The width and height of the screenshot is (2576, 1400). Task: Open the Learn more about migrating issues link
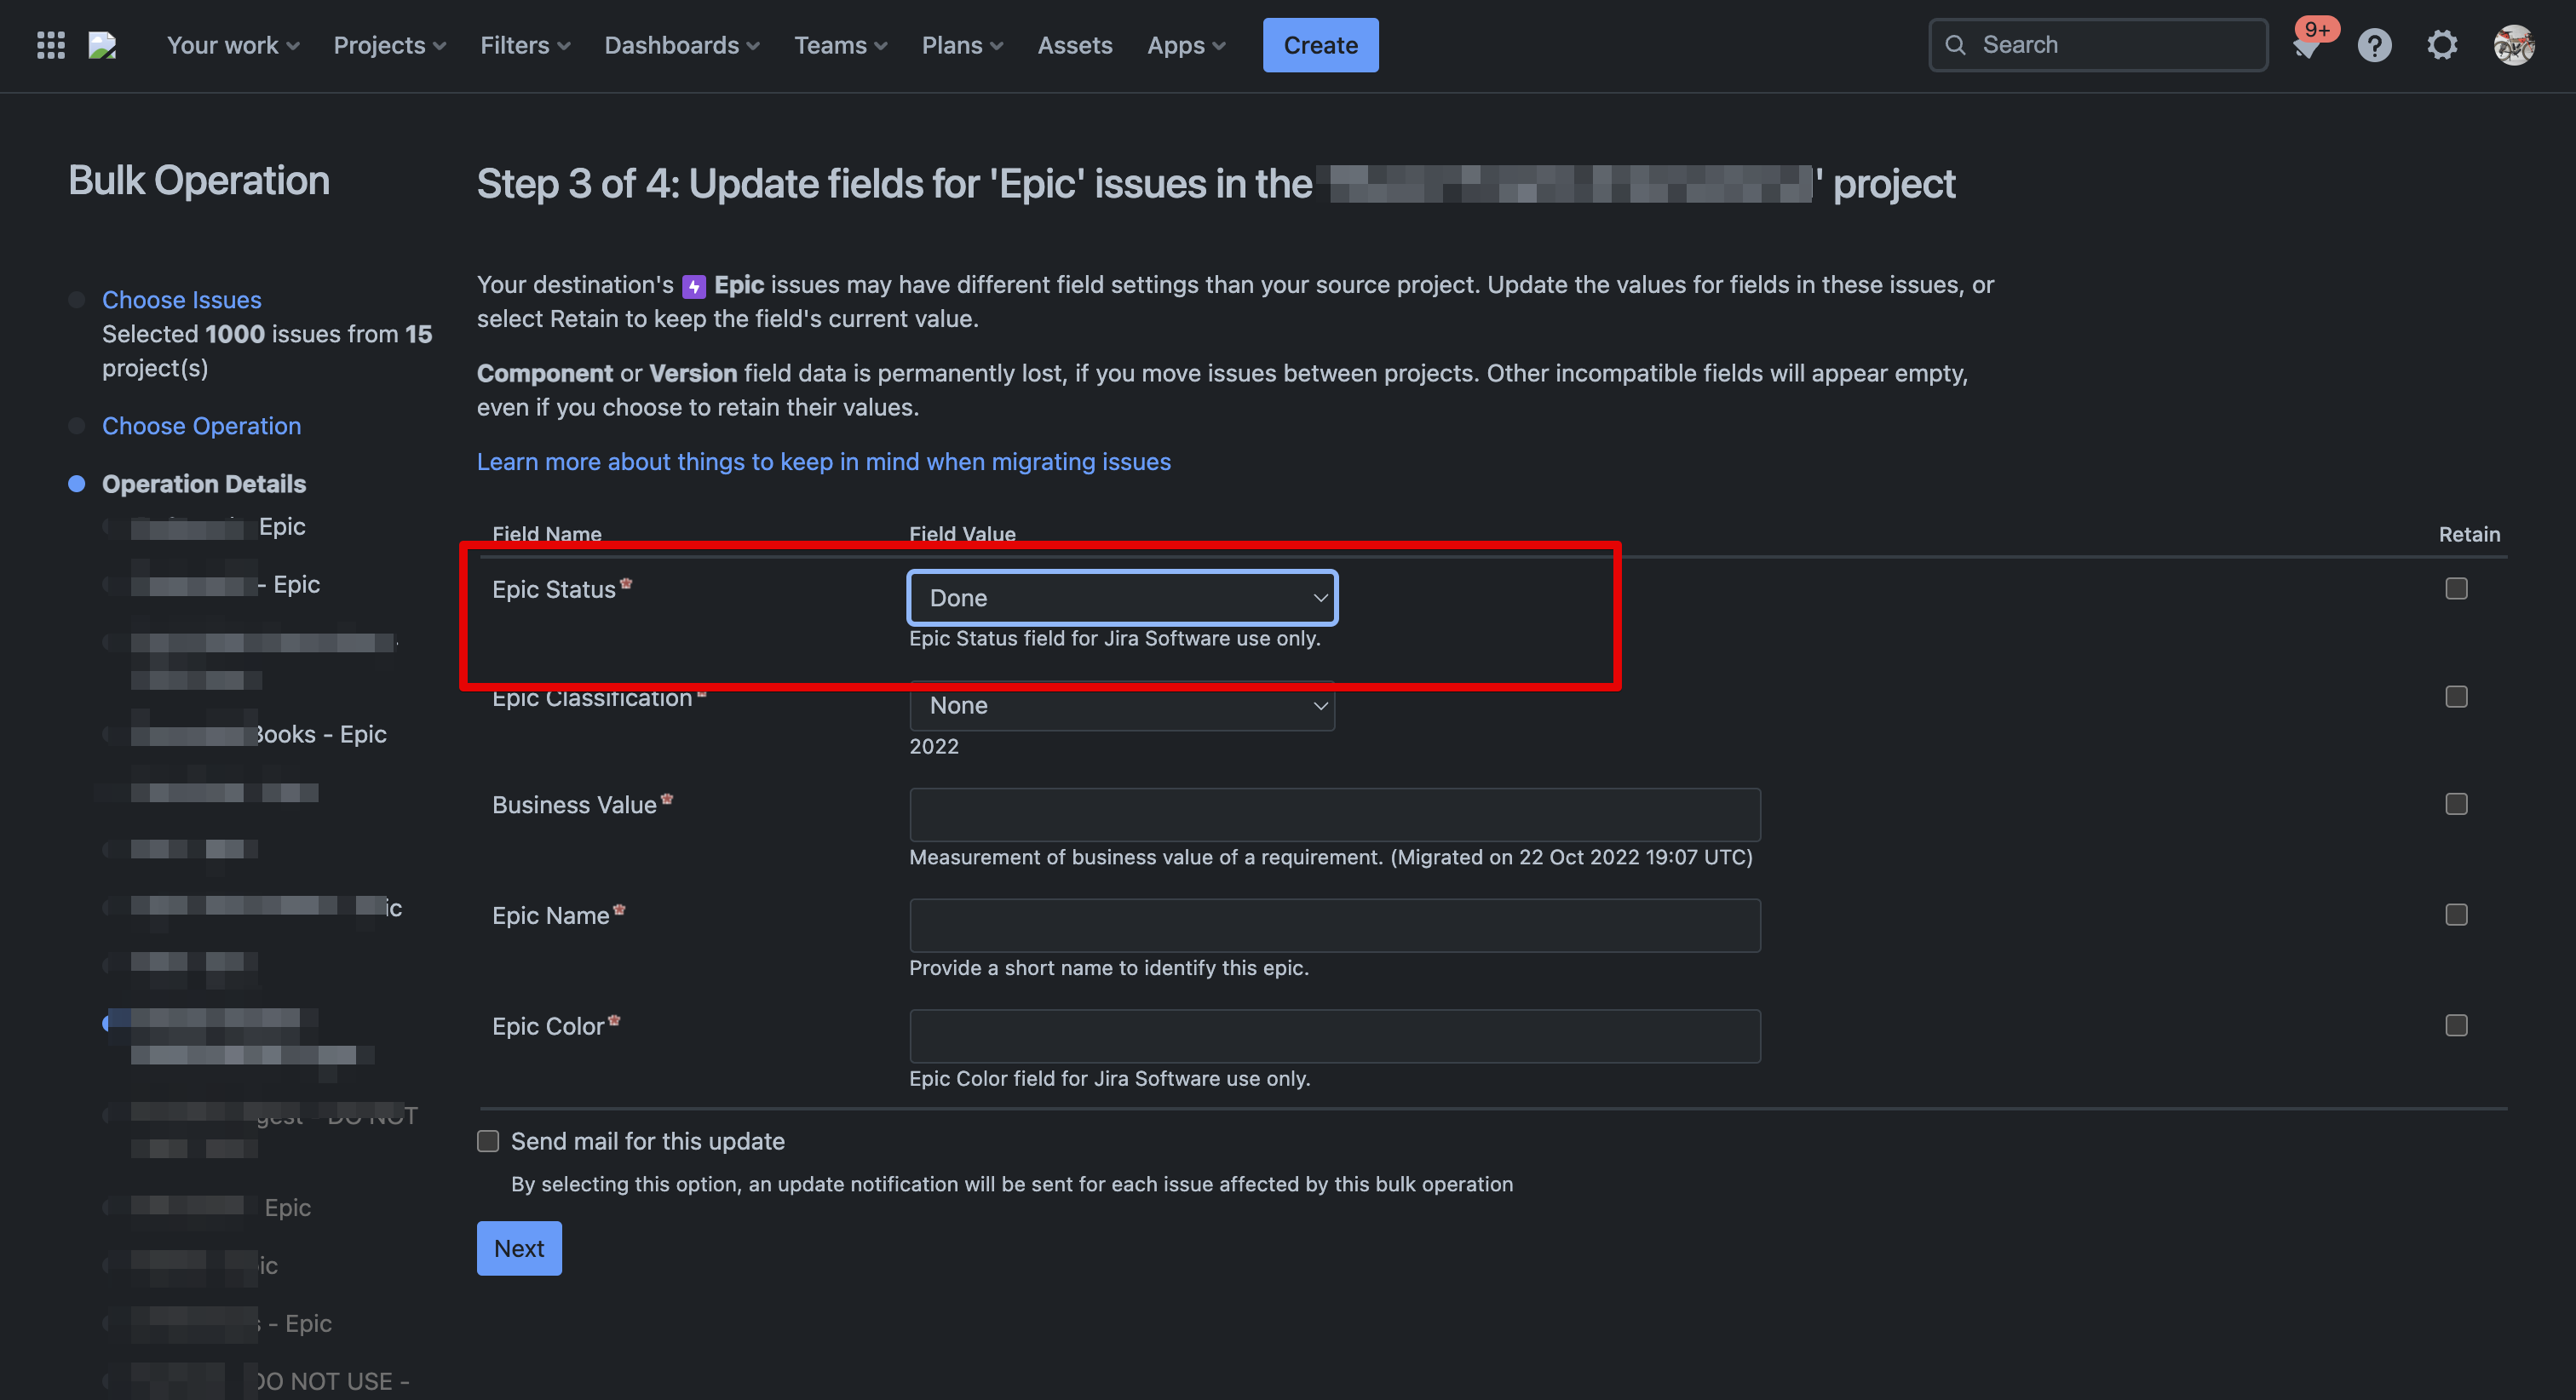(823, 462)
